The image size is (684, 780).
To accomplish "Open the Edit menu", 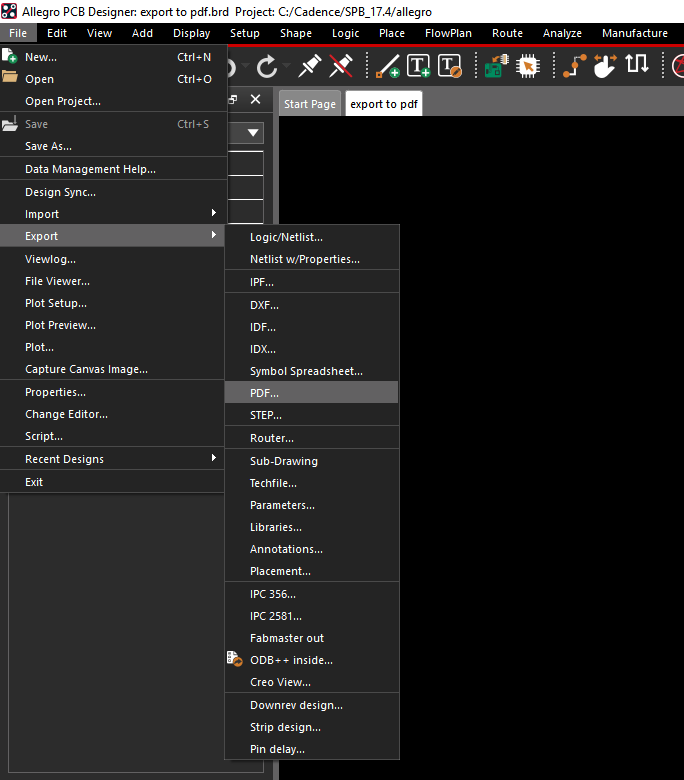I will 57,33.
